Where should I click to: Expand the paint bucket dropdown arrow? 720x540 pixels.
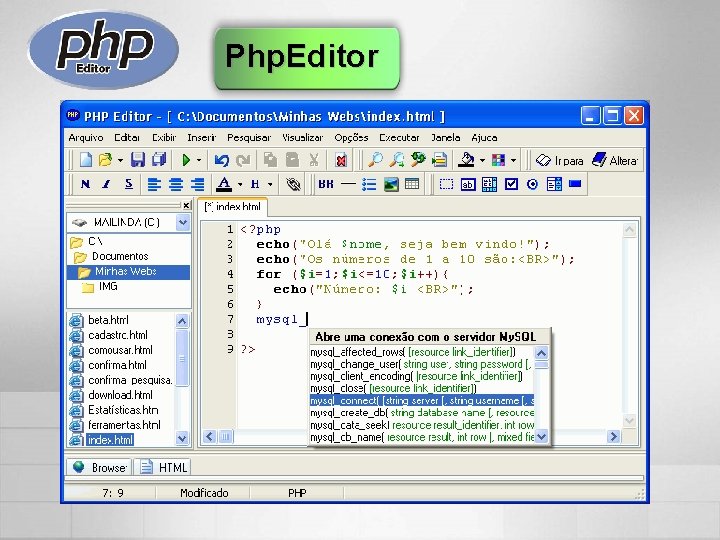pyautogui.click(x=482, y=160)
